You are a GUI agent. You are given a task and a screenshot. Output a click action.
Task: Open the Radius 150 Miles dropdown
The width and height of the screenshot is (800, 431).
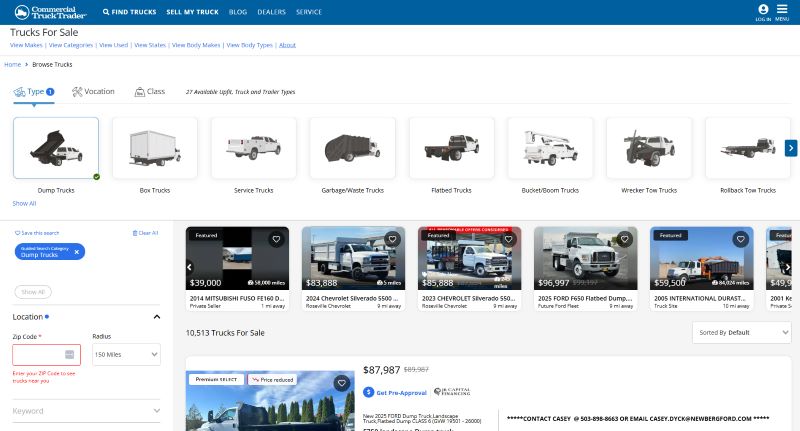click(127, 354)
